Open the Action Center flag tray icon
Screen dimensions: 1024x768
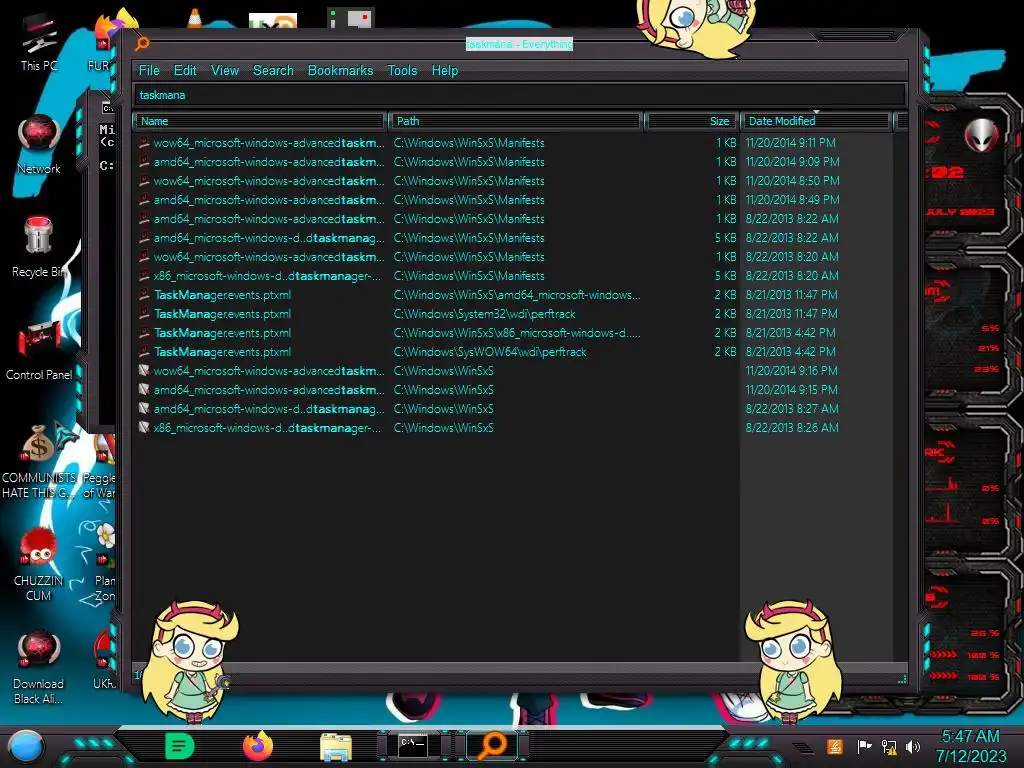(864, 746)
